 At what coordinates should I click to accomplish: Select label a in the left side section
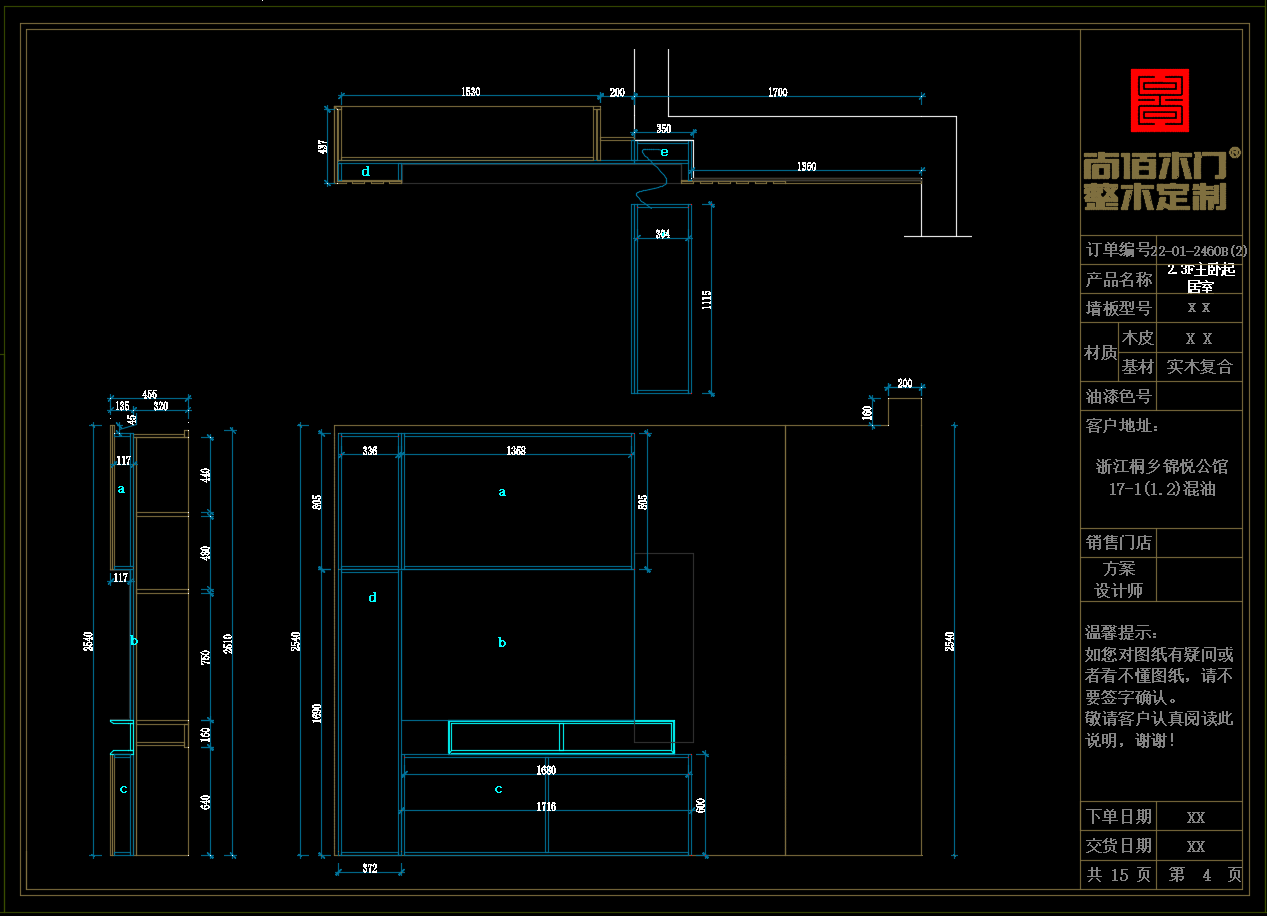(x=122, y=489)
